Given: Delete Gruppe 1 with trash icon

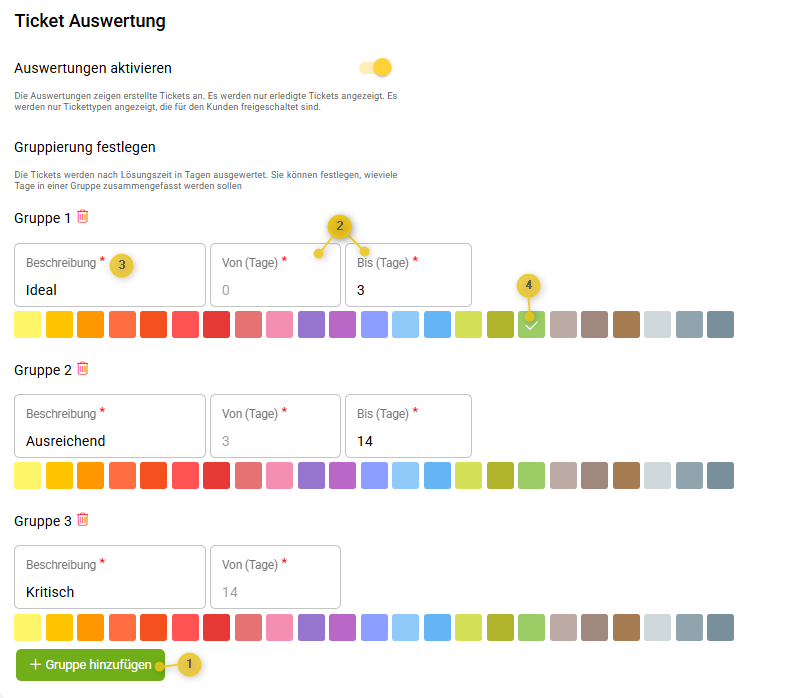Looking at the screenshot, I should pyautogui.click(x=83, y=216).
